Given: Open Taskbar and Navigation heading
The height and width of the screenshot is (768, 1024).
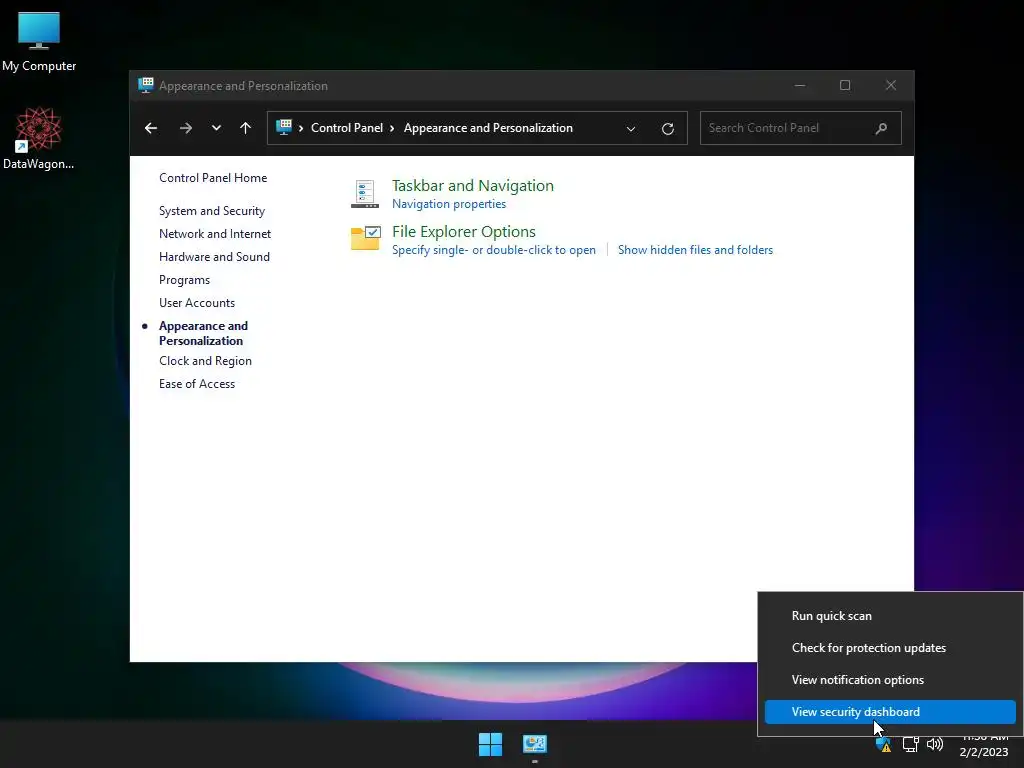Looking at the screenshot, I should coord(473,185).
